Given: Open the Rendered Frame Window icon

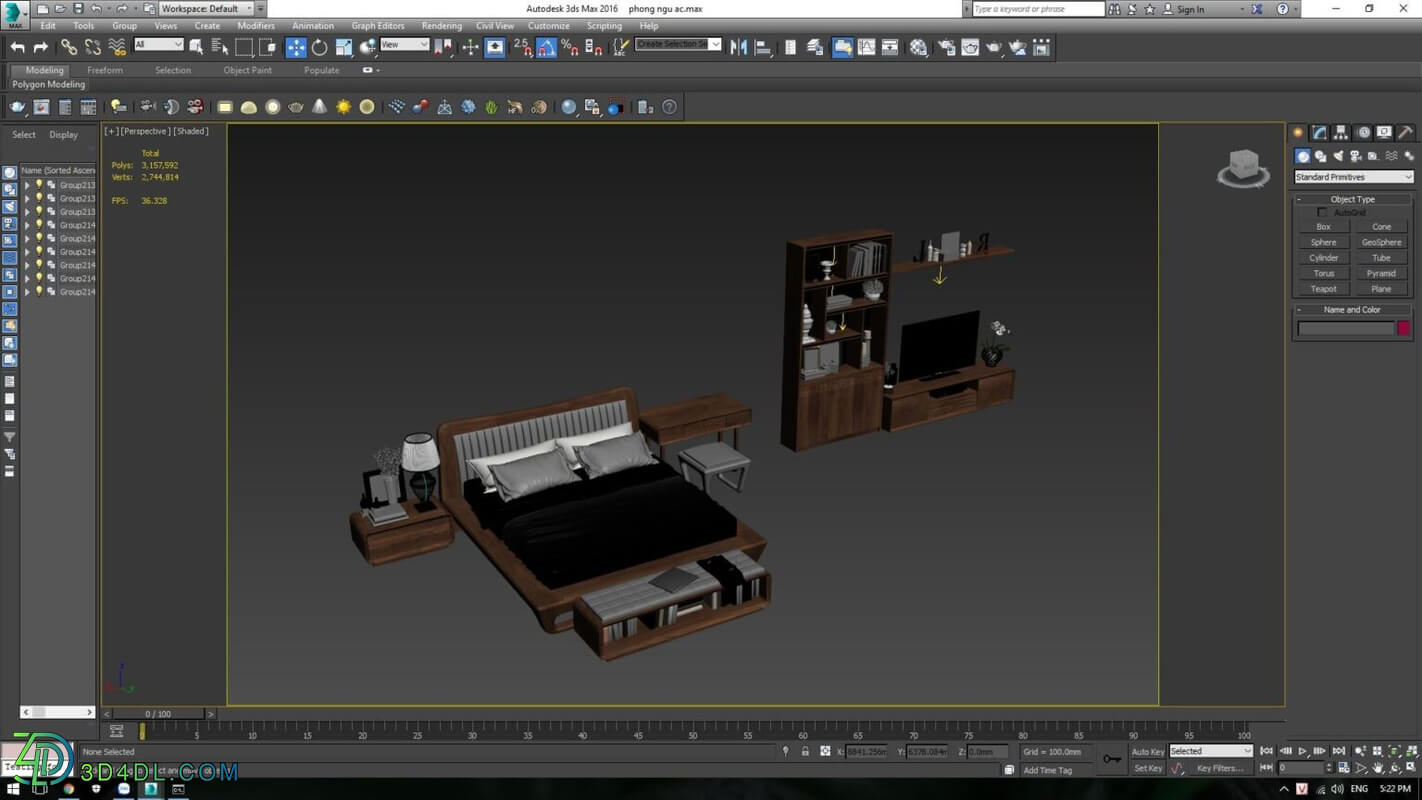Looking at the screenshot, I should (970, 47).
